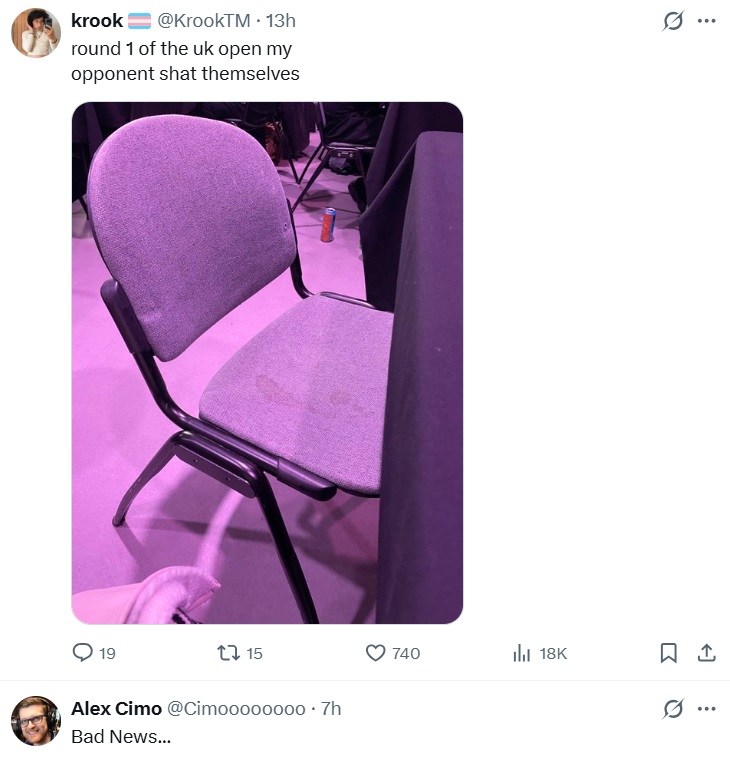Open the purple chair photo
Viewport: 730px width, 758px height.
(x=267, y=363)
